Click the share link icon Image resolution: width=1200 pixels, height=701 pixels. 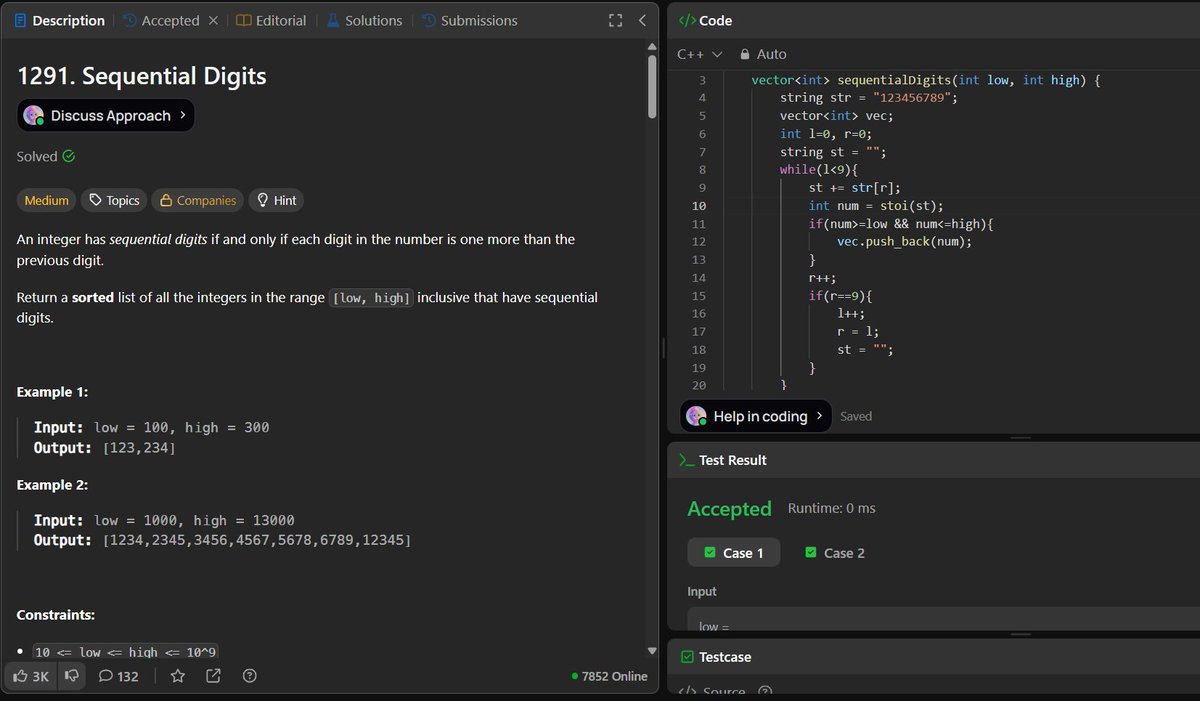coord(213,676)
